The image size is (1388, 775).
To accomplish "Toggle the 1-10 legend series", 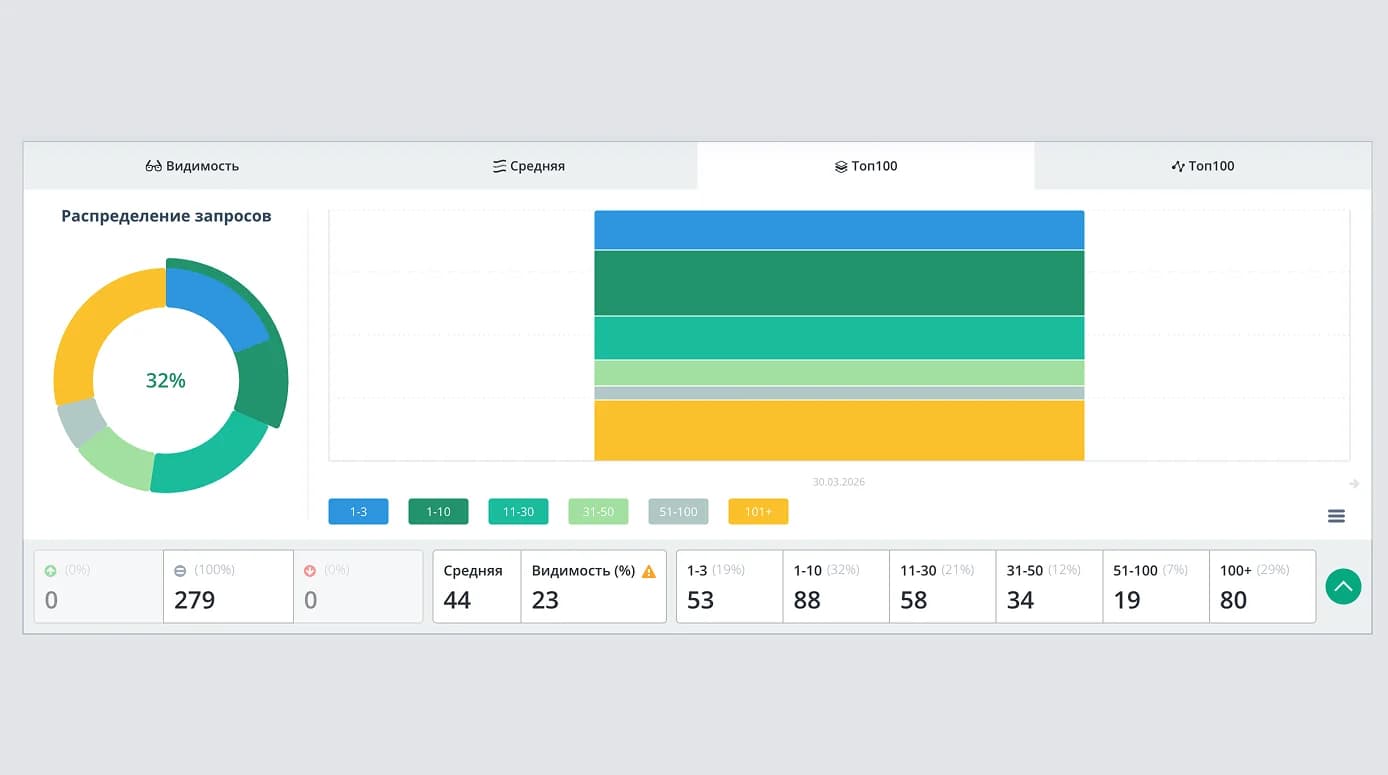I will pyautogui.click(x=438, y=512).
